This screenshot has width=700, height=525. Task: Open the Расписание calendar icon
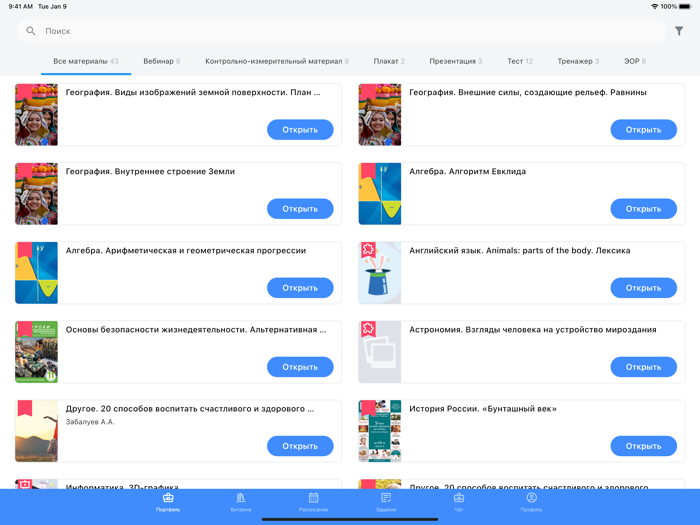tap(313, 497)
